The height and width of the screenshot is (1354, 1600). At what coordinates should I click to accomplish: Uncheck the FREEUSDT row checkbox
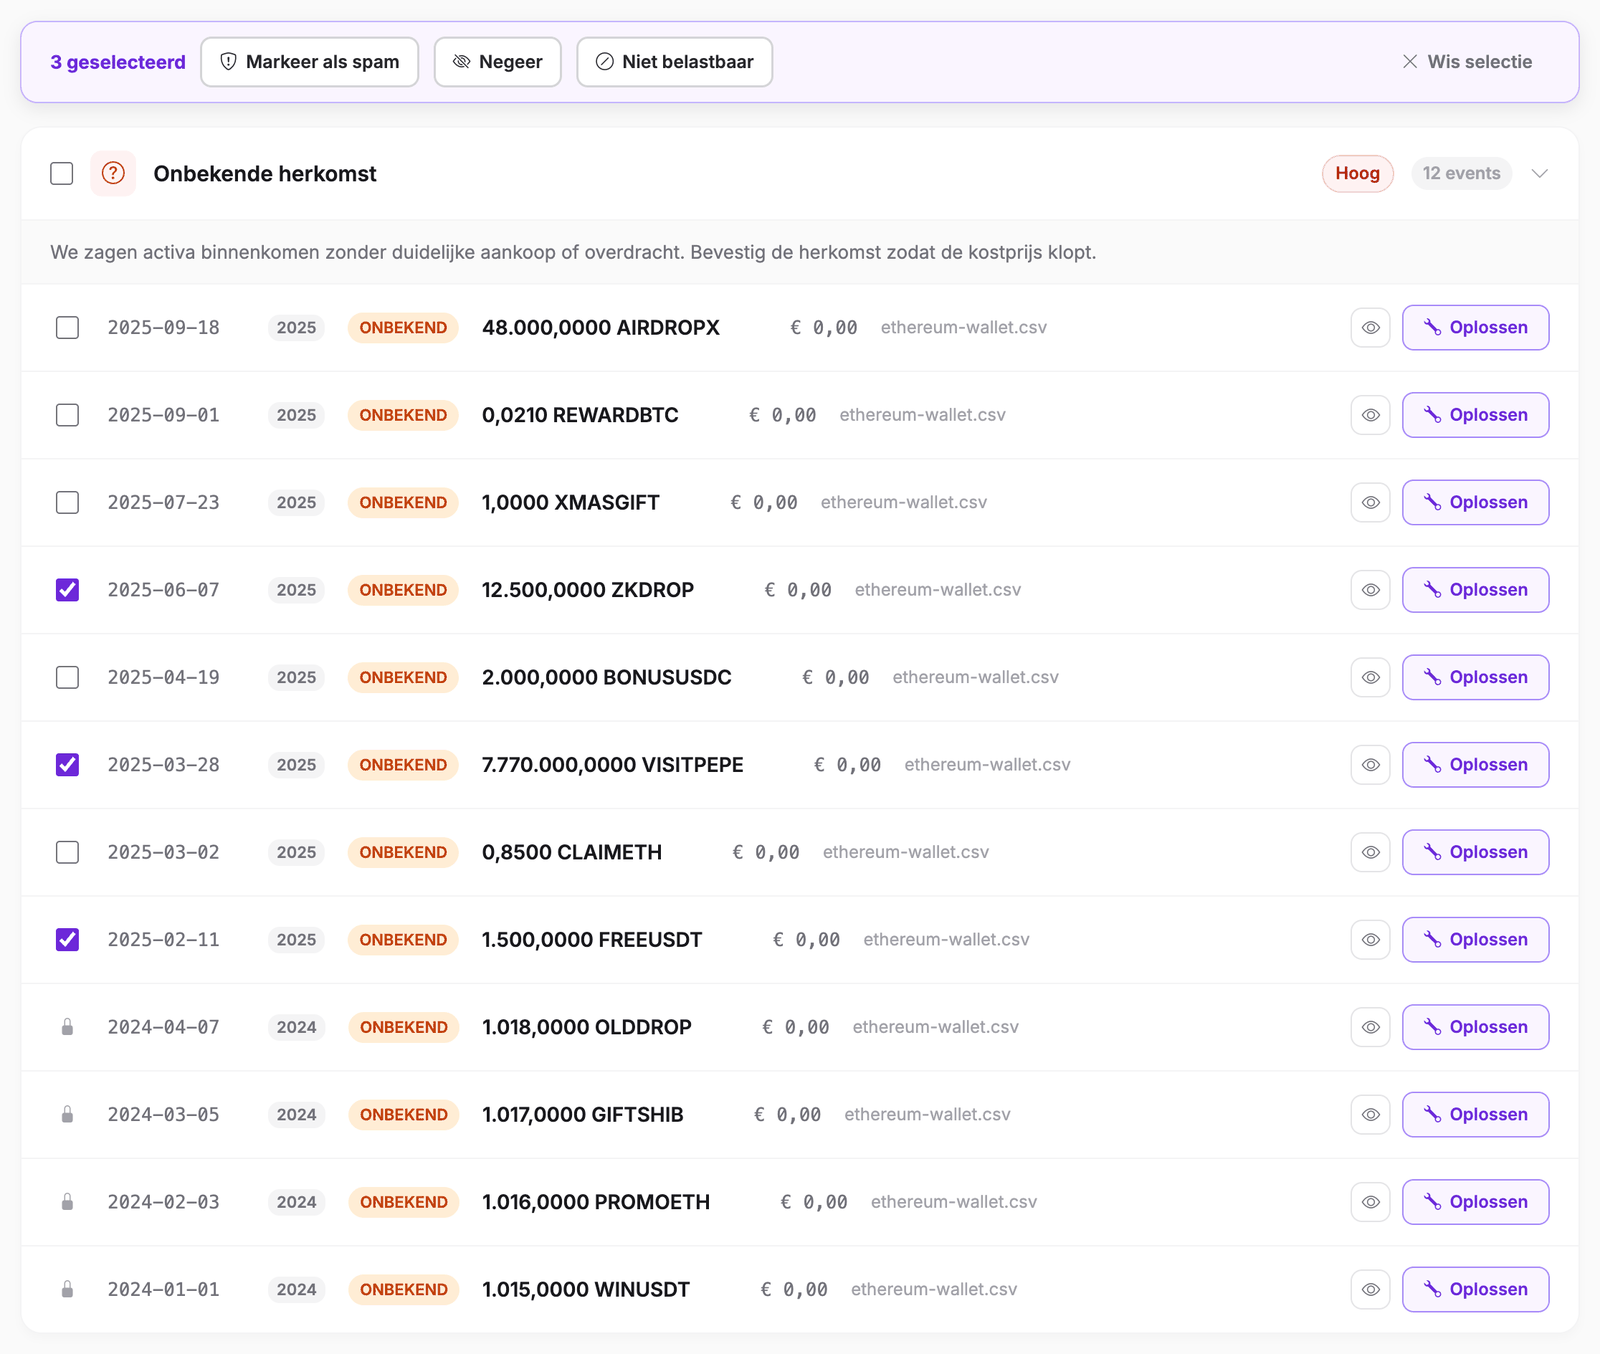pyautogui.click(x=67, y=940)
